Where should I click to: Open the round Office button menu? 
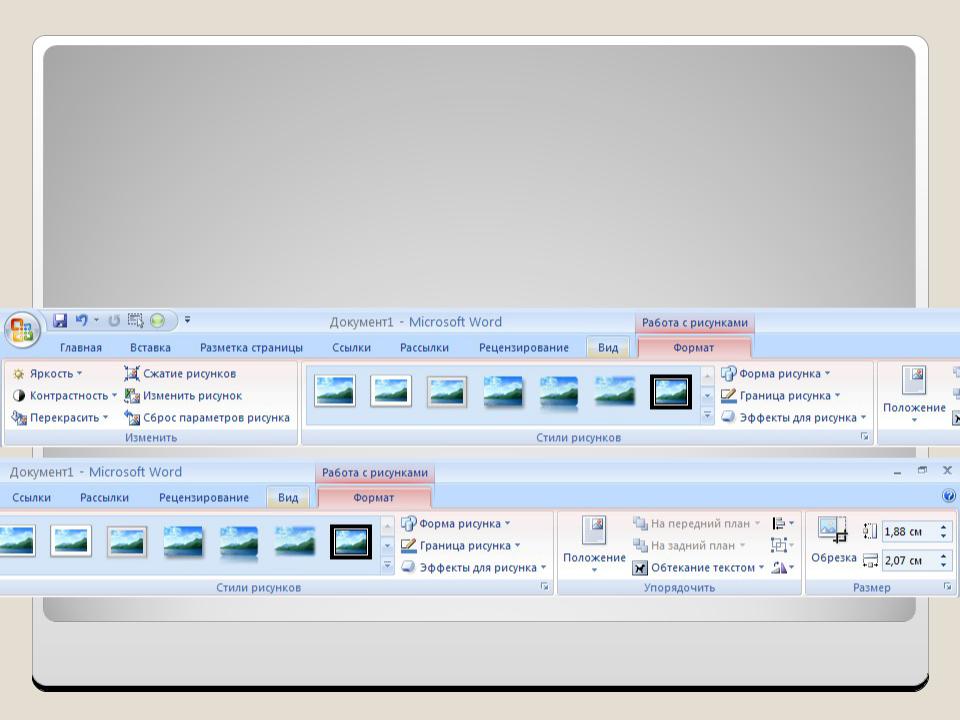22,330
